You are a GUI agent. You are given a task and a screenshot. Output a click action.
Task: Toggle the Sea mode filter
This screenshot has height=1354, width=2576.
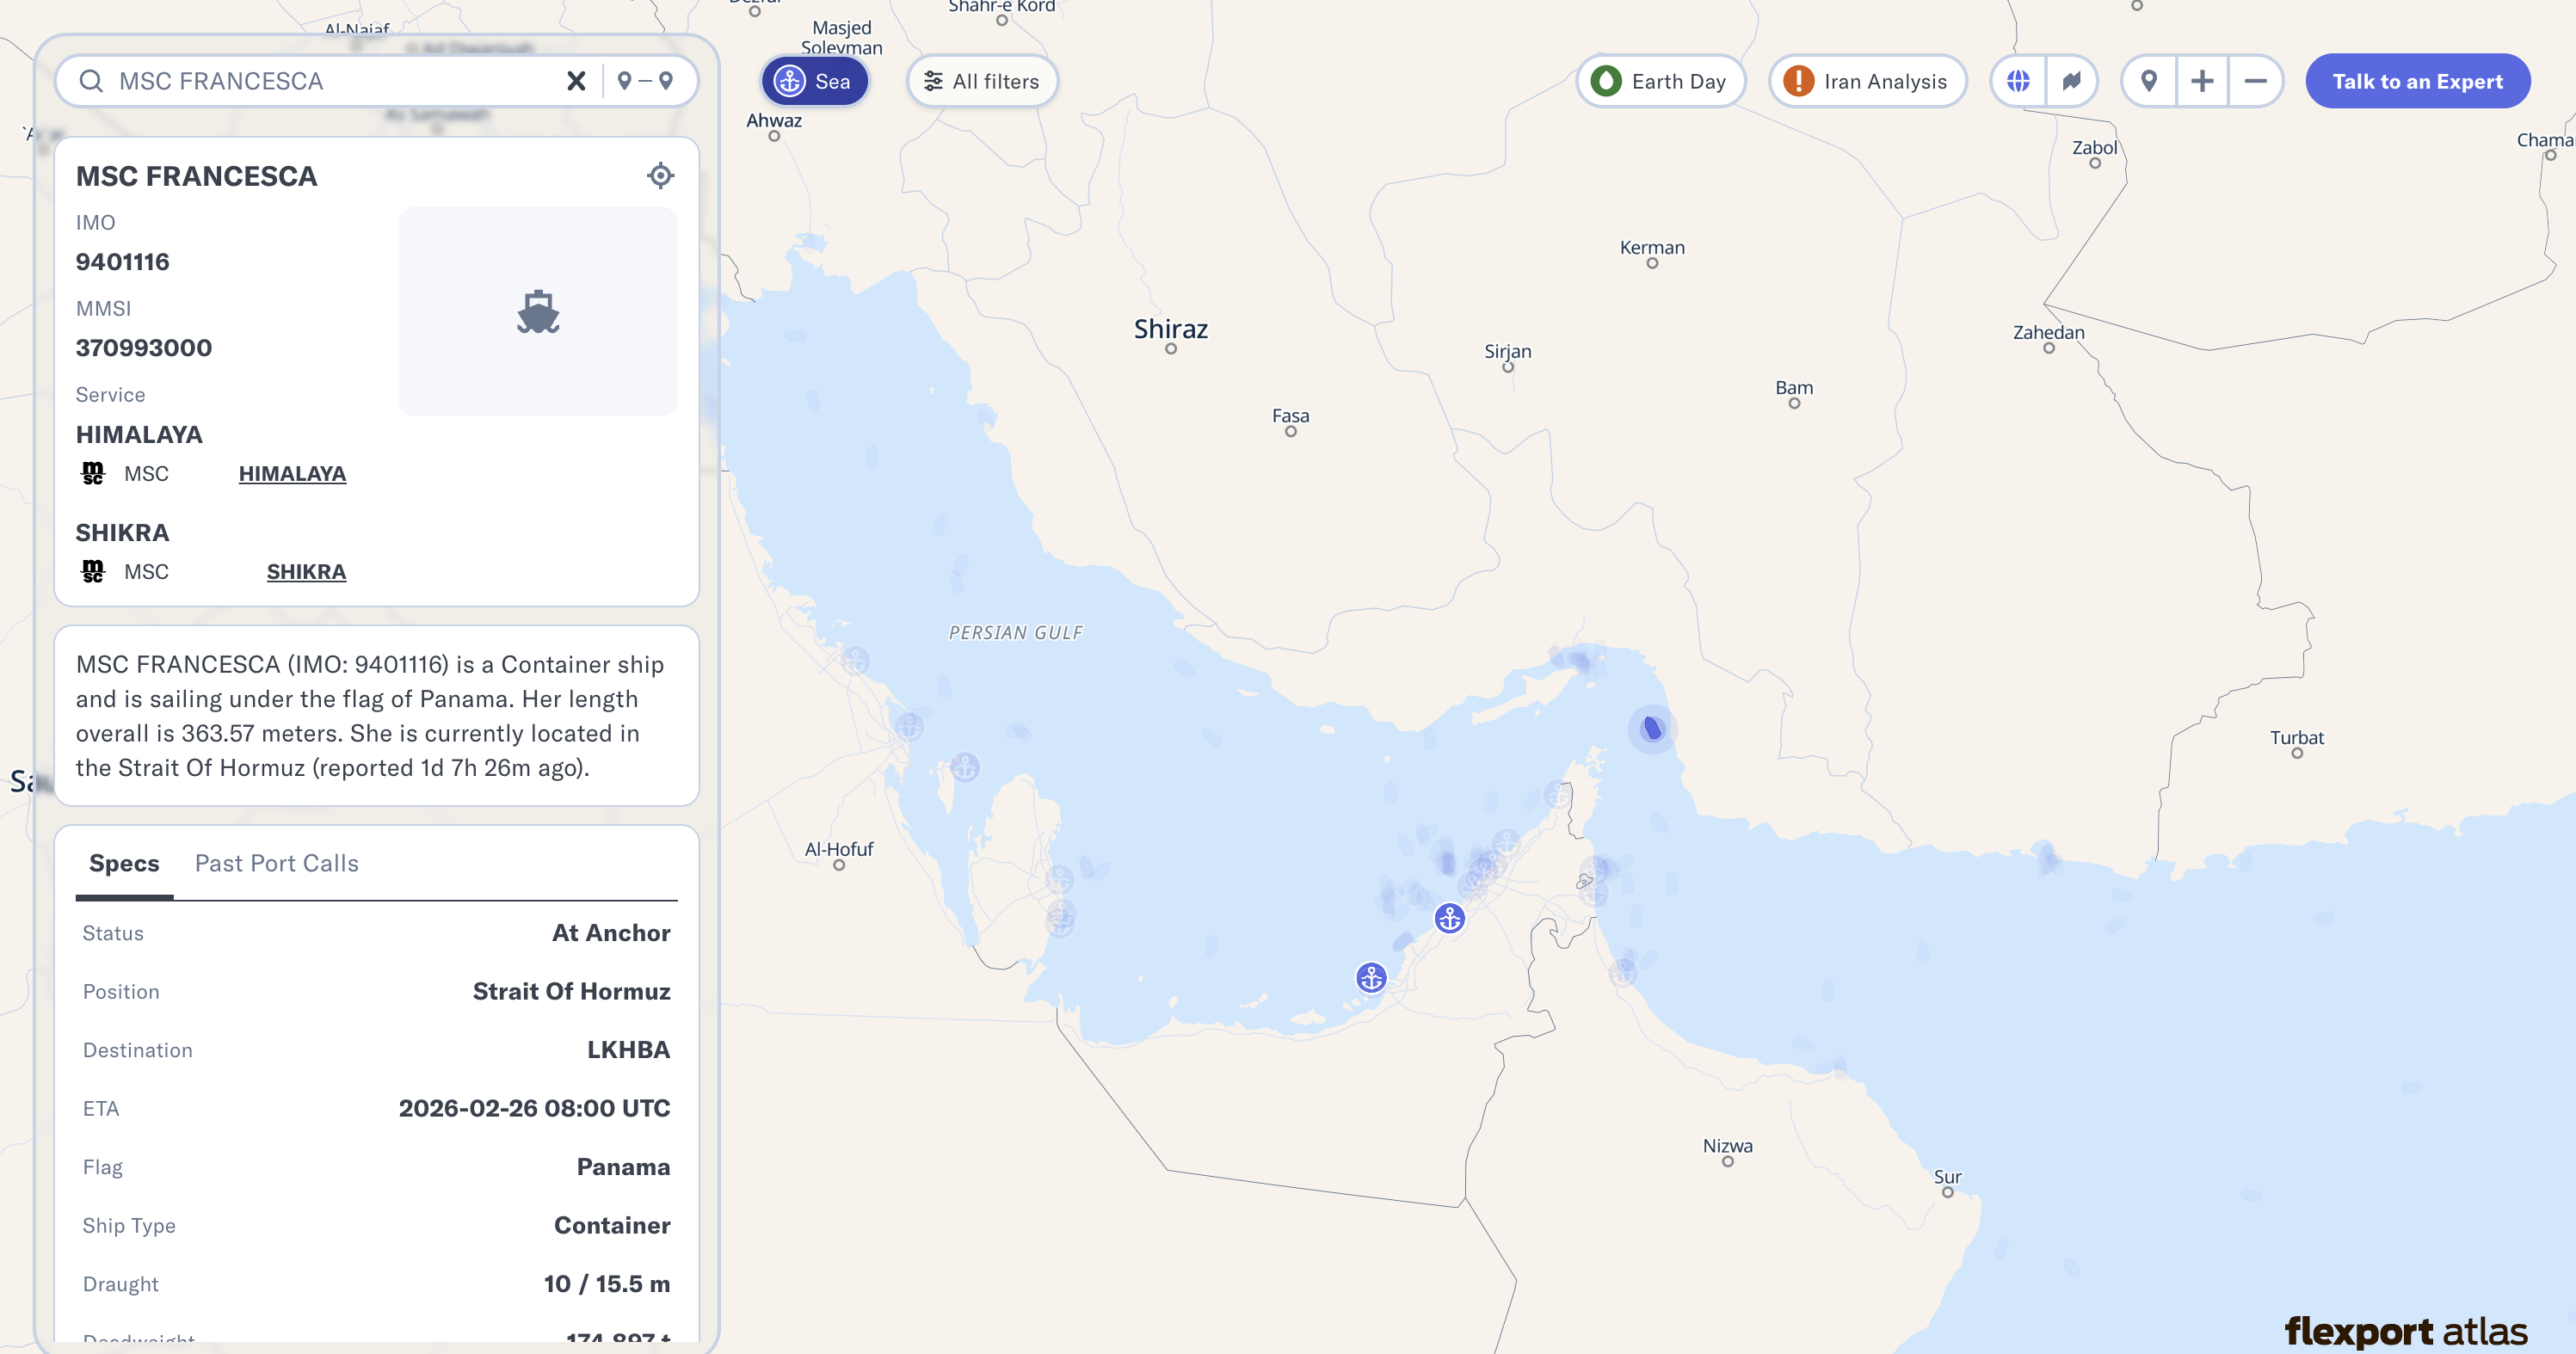click(814, 81)
